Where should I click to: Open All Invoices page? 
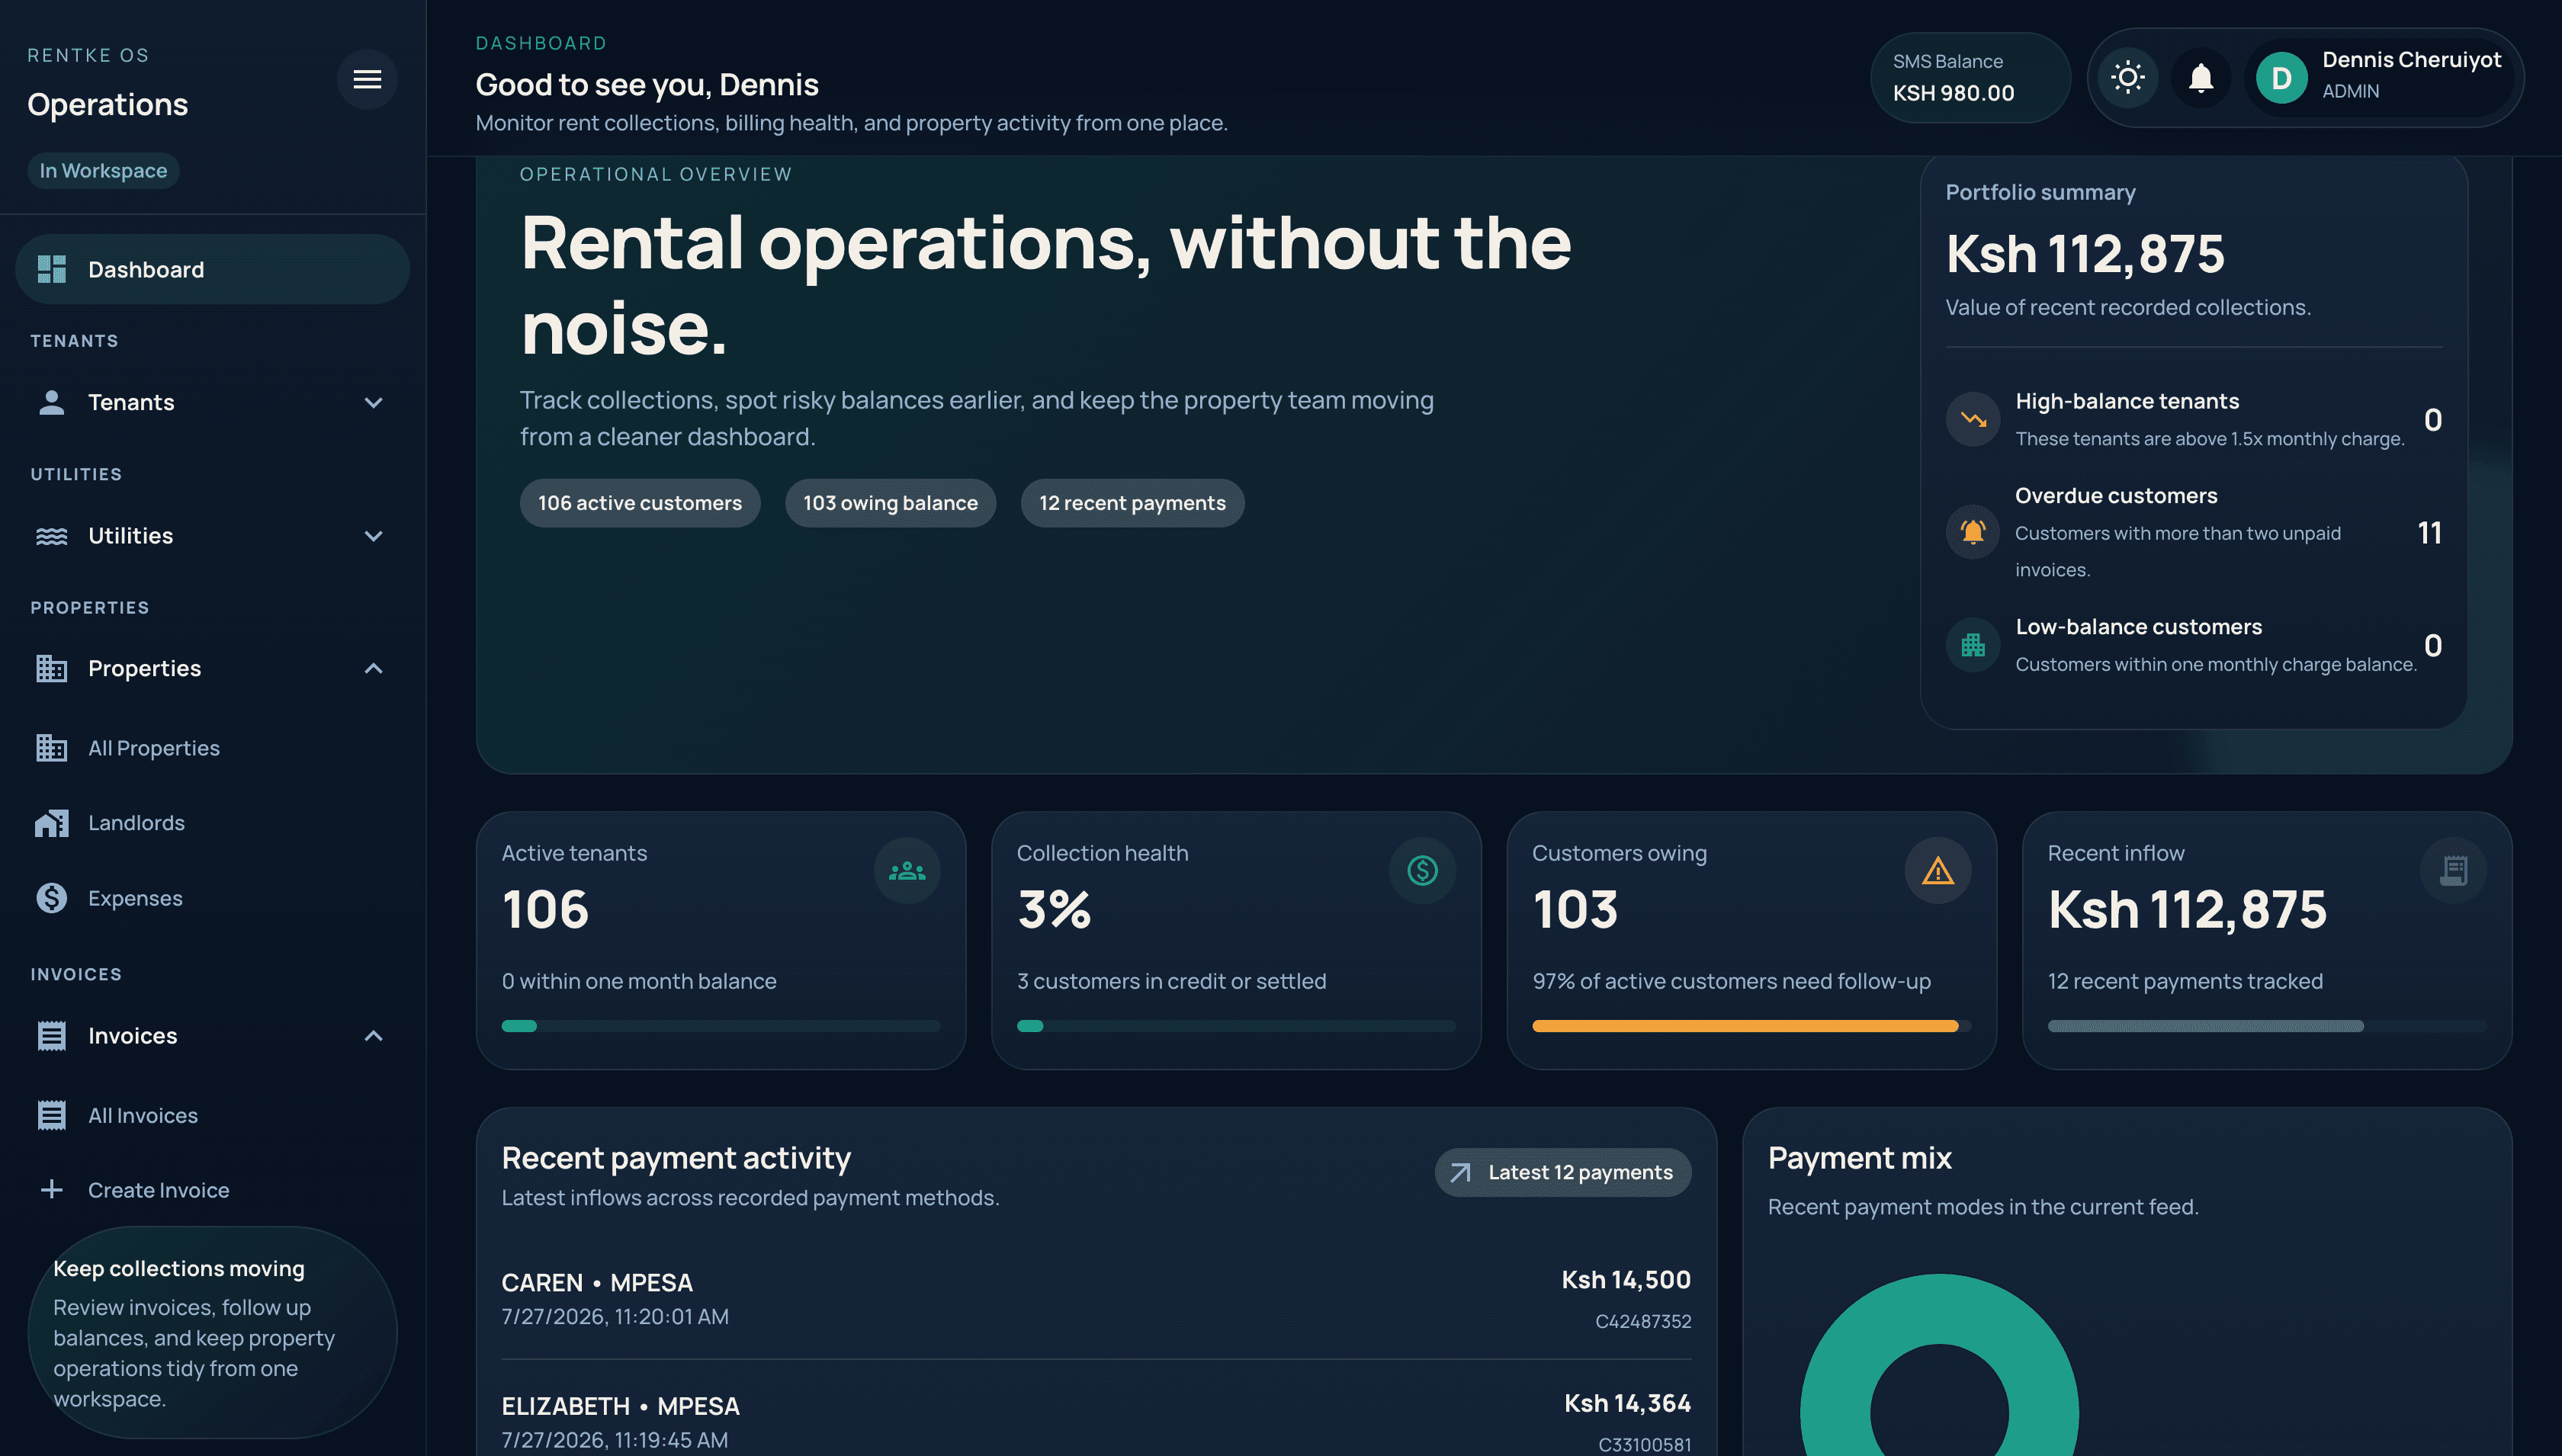click(x=212, y=1115)
